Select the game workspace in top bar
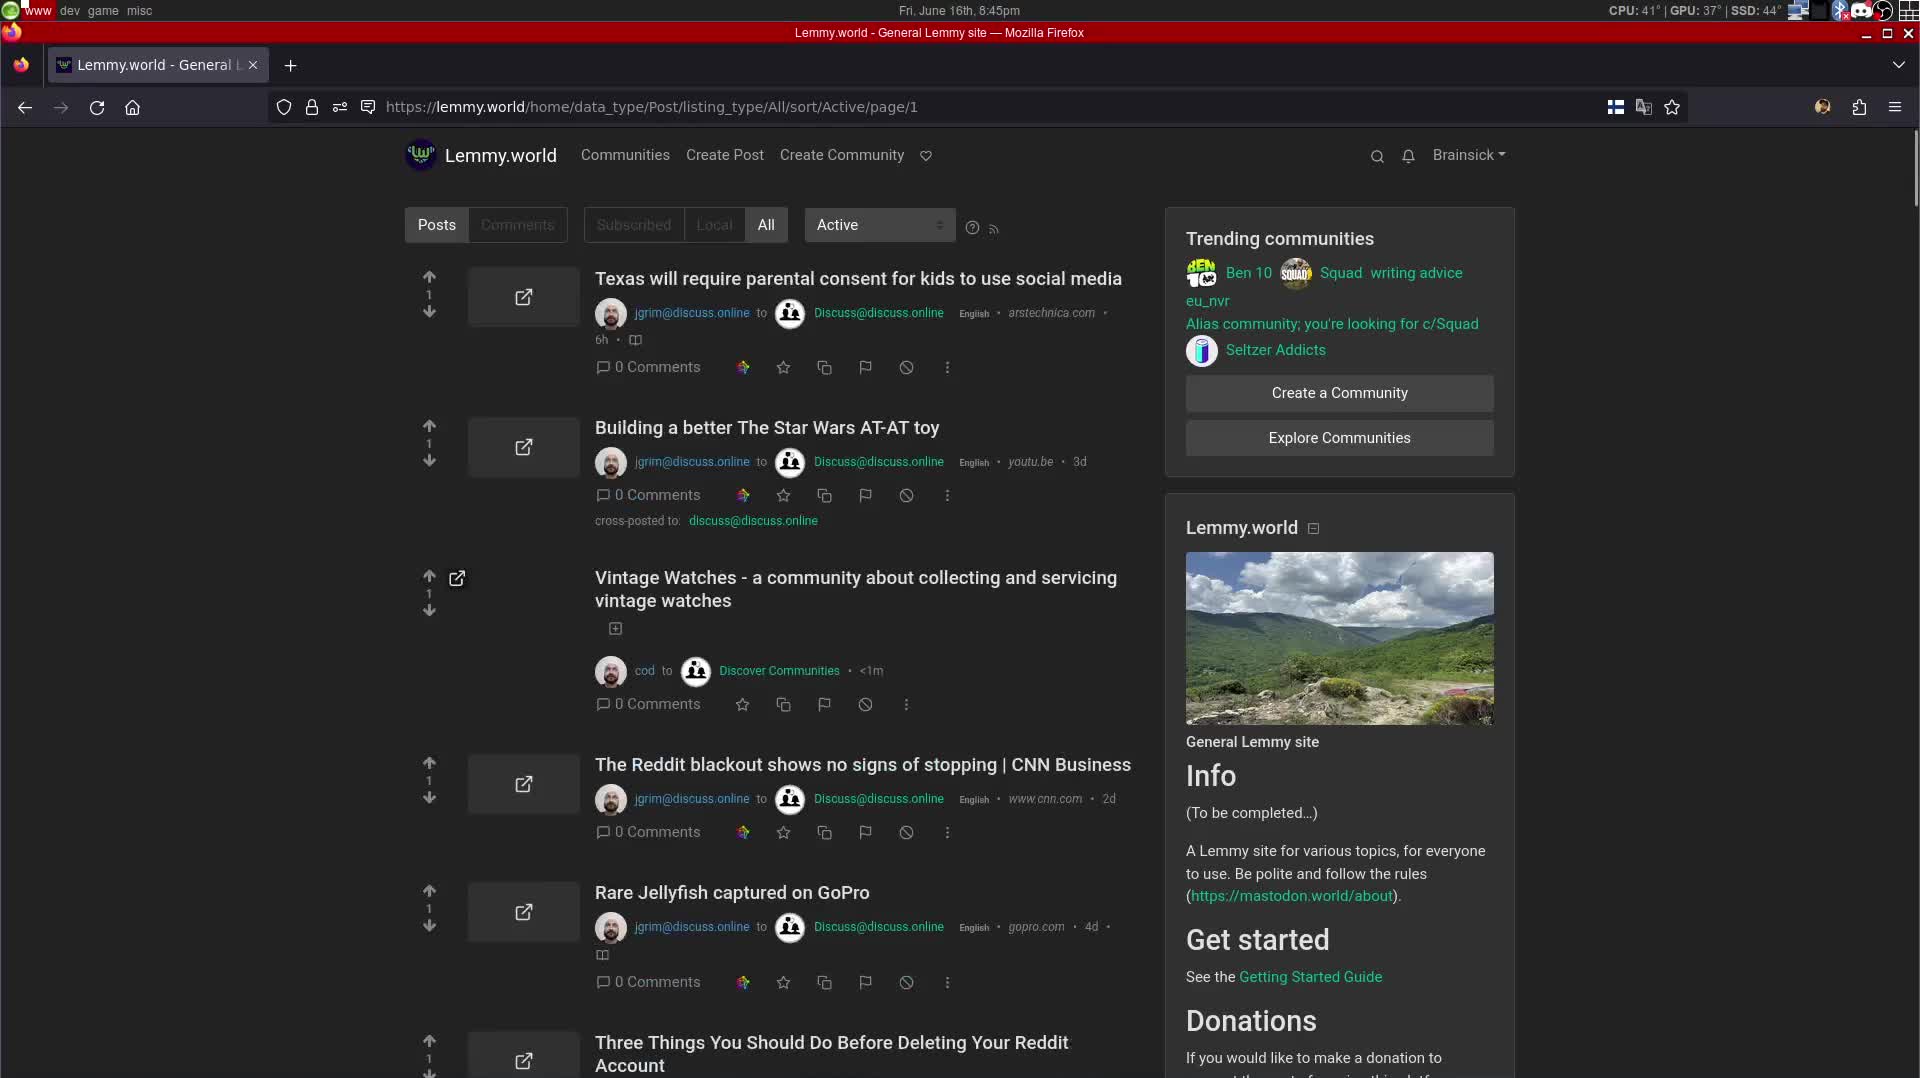Screen dimensions: 1920x1078 [x=103, y=10]
